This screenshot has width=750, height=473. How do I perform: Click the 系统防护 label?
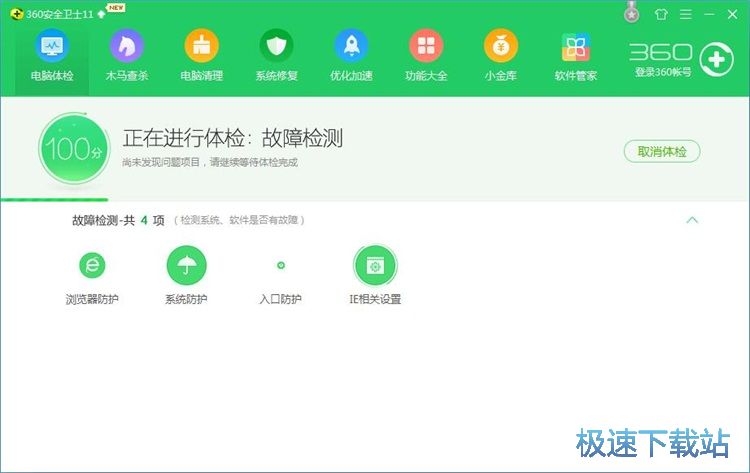[186, 299]
